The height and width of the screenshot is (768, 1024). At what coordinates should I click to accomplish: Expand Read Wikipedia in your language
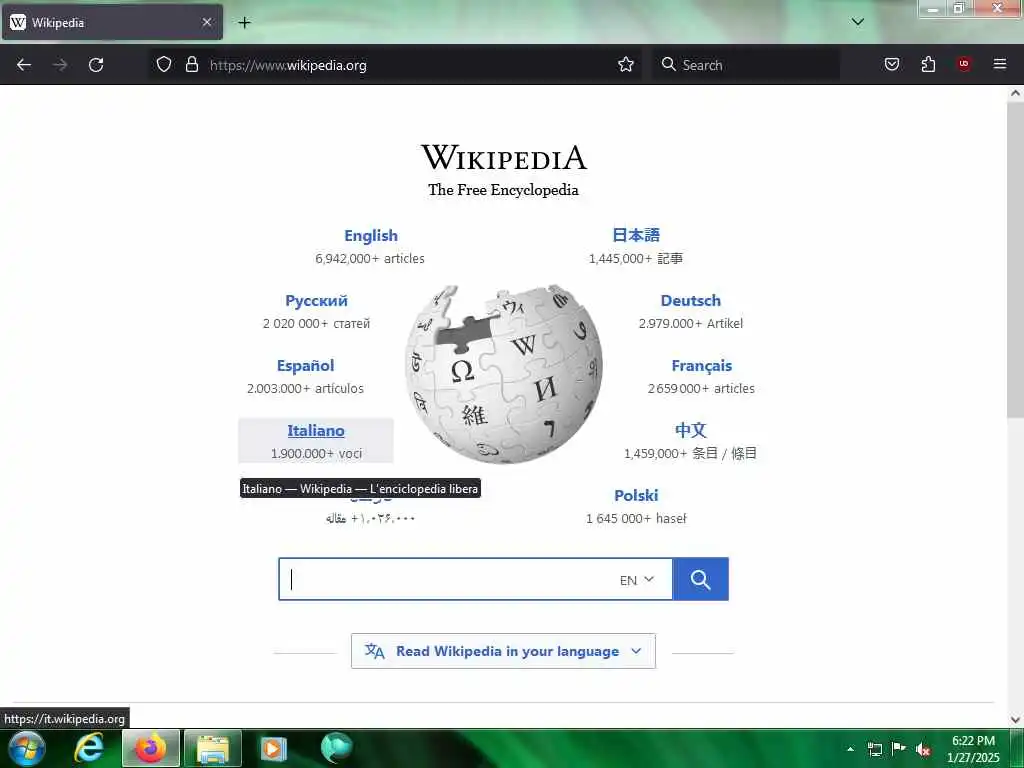click(x=503, y=651)
